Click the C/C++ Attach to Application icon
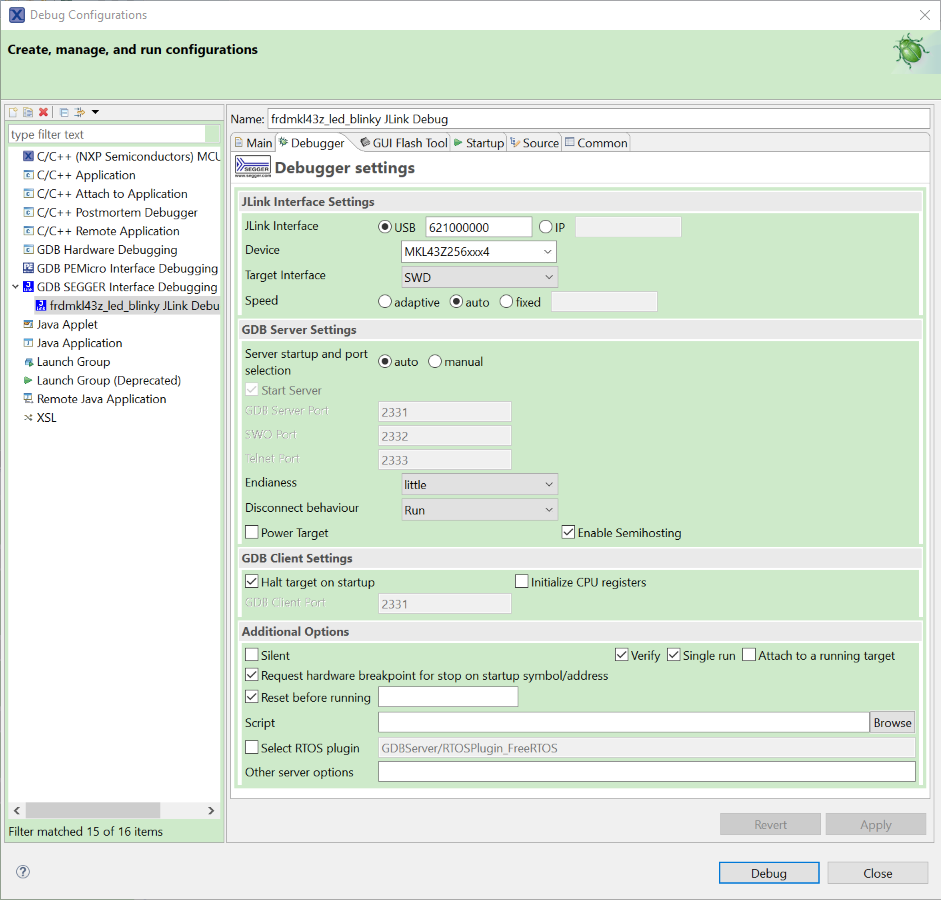The image size is (941, 900). [x=28, y=194]
